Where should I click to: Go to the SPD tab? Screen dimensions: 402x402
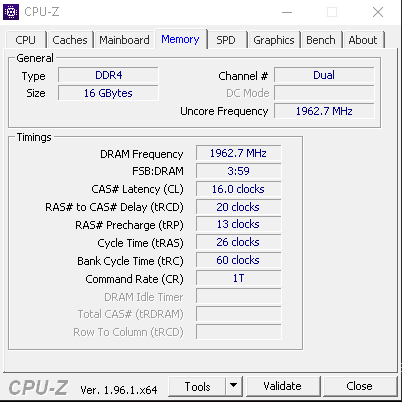pos(226,40)
